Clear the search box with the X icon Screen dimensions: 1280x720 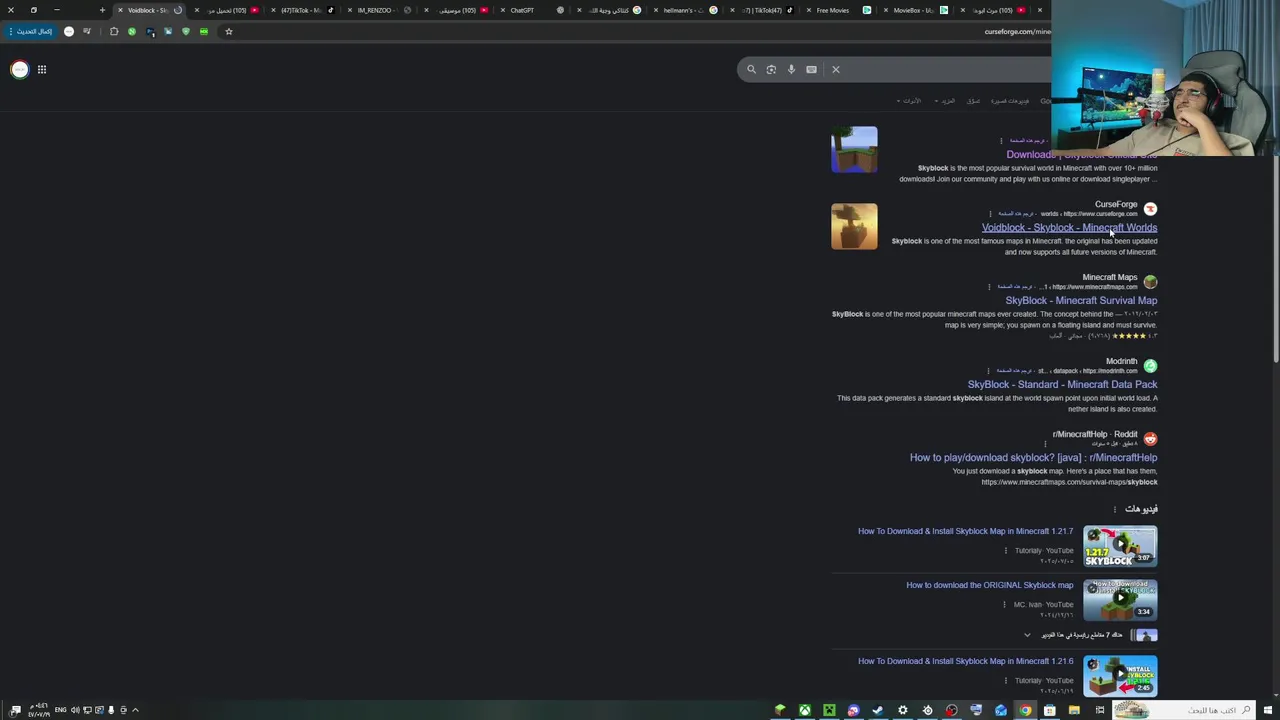836,69
